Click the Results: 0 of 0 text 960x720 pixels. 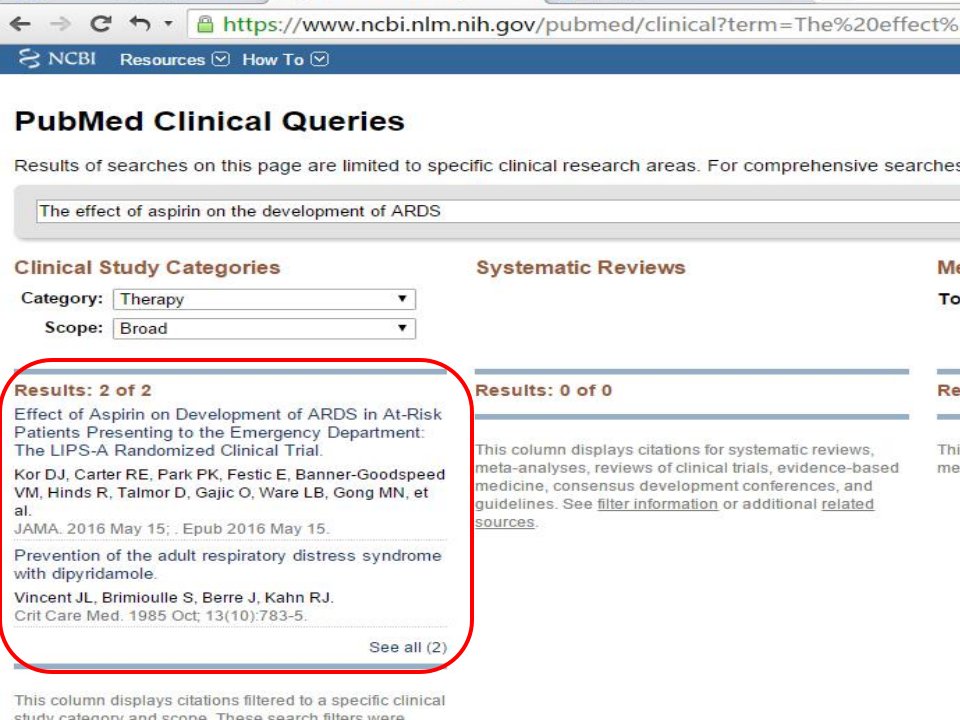tap(543, 390)
